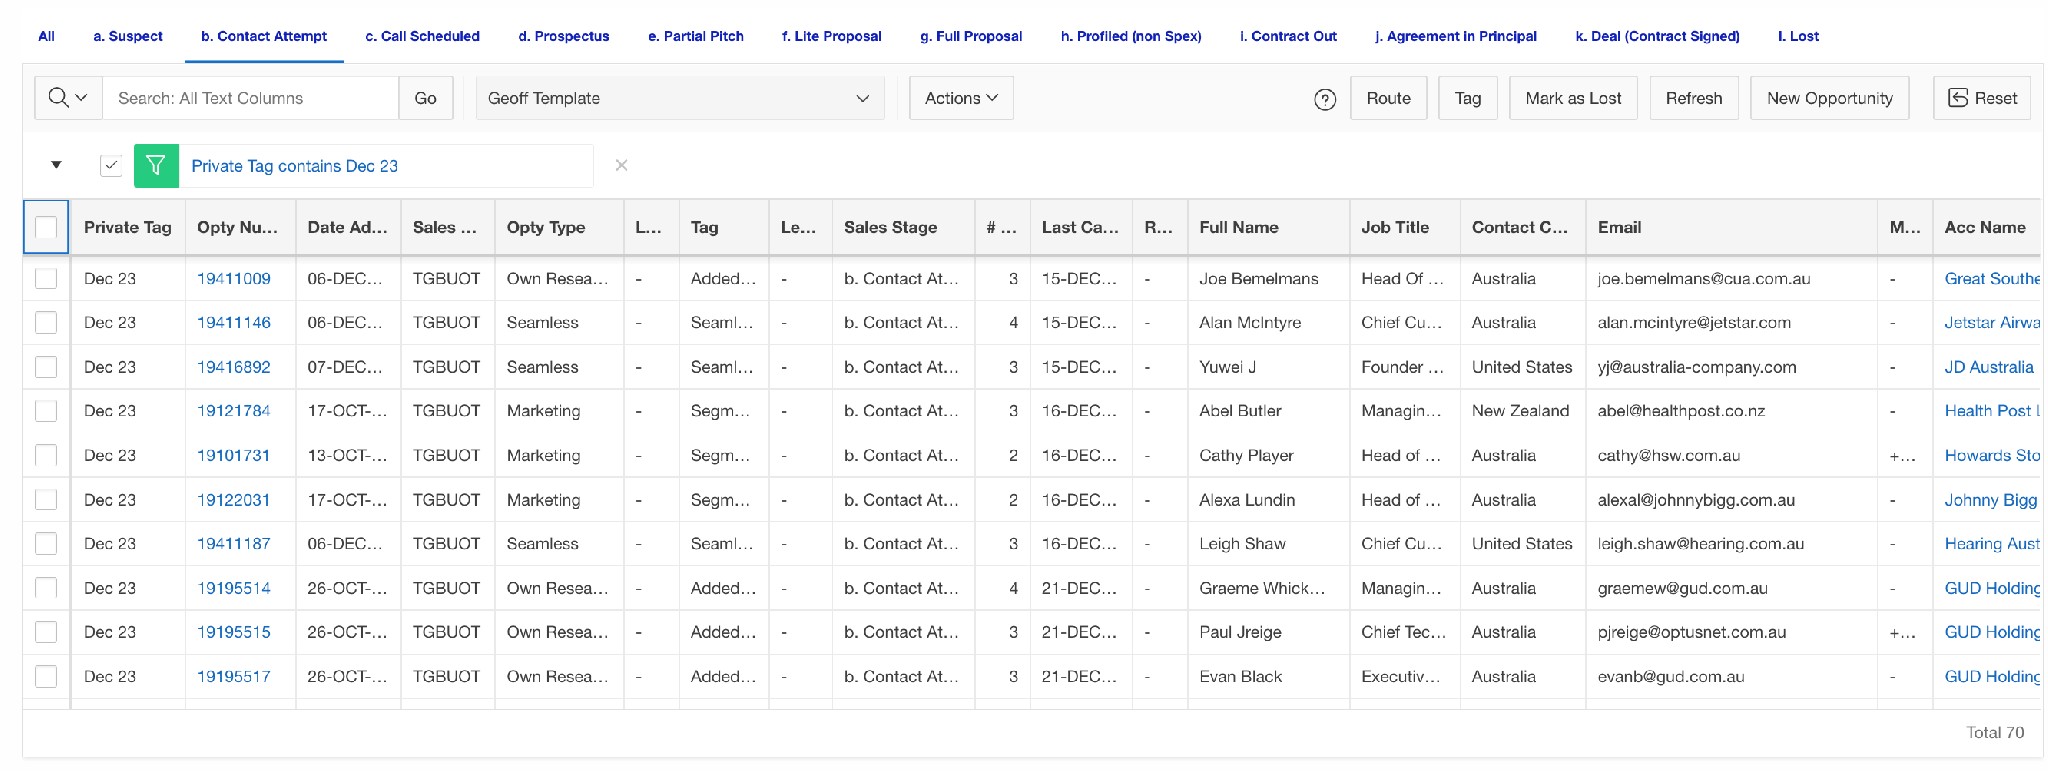
Task: Click the Refresh button
Action: 1693,98
